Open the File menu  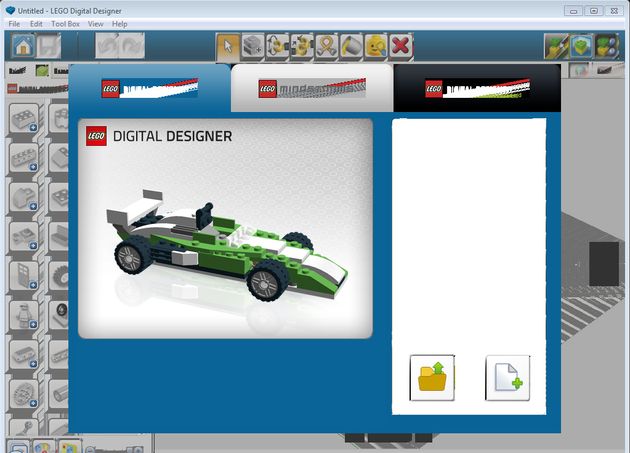14,24
